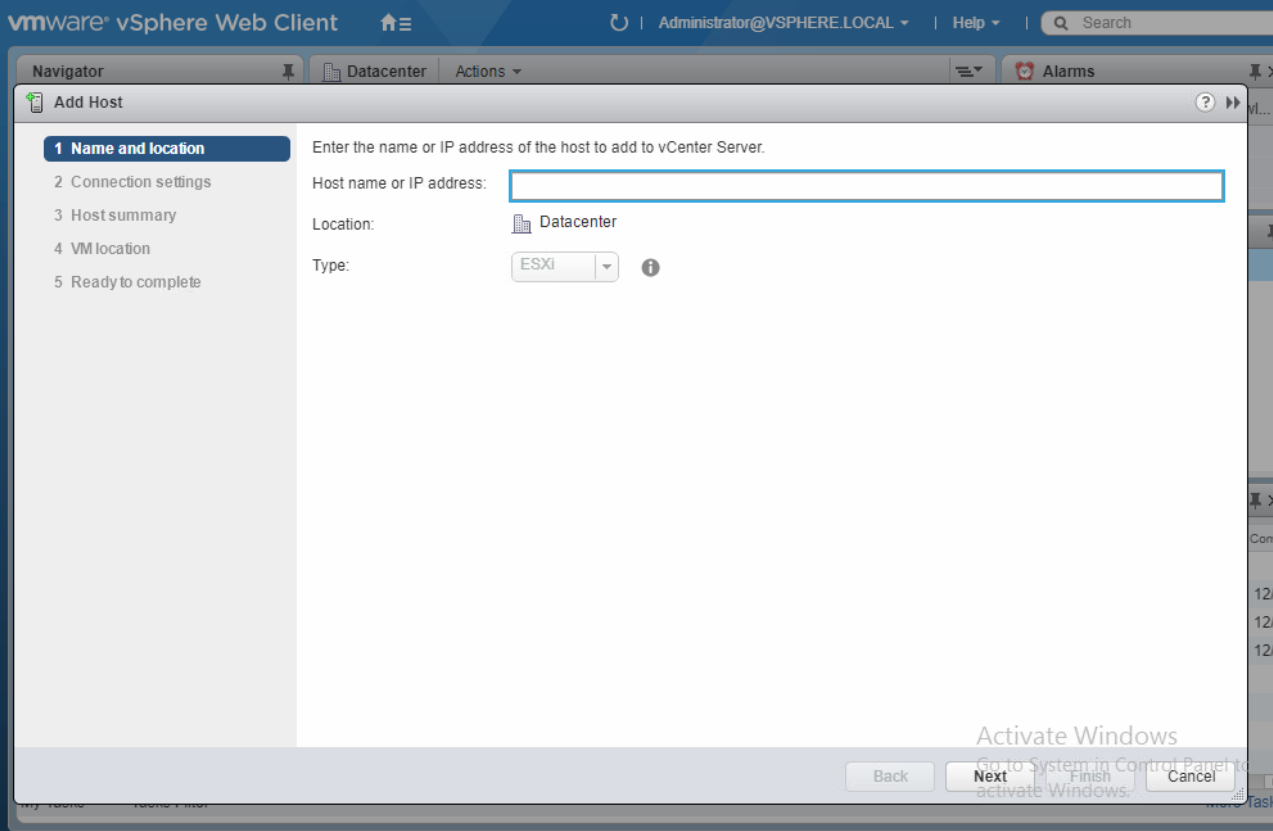Click the Finish button
Viewport: 1273px width, 831px height.
[x=1090, y=776]
